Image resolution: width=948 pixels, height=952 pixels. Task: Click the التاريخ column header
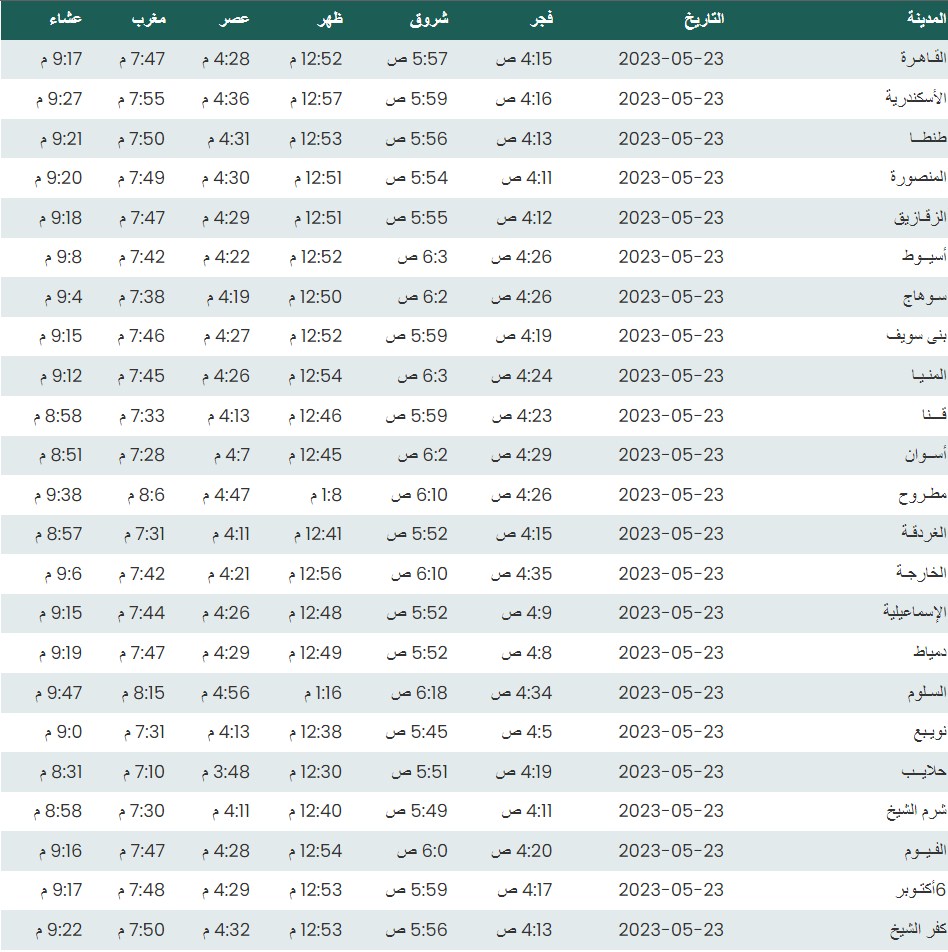702,19
